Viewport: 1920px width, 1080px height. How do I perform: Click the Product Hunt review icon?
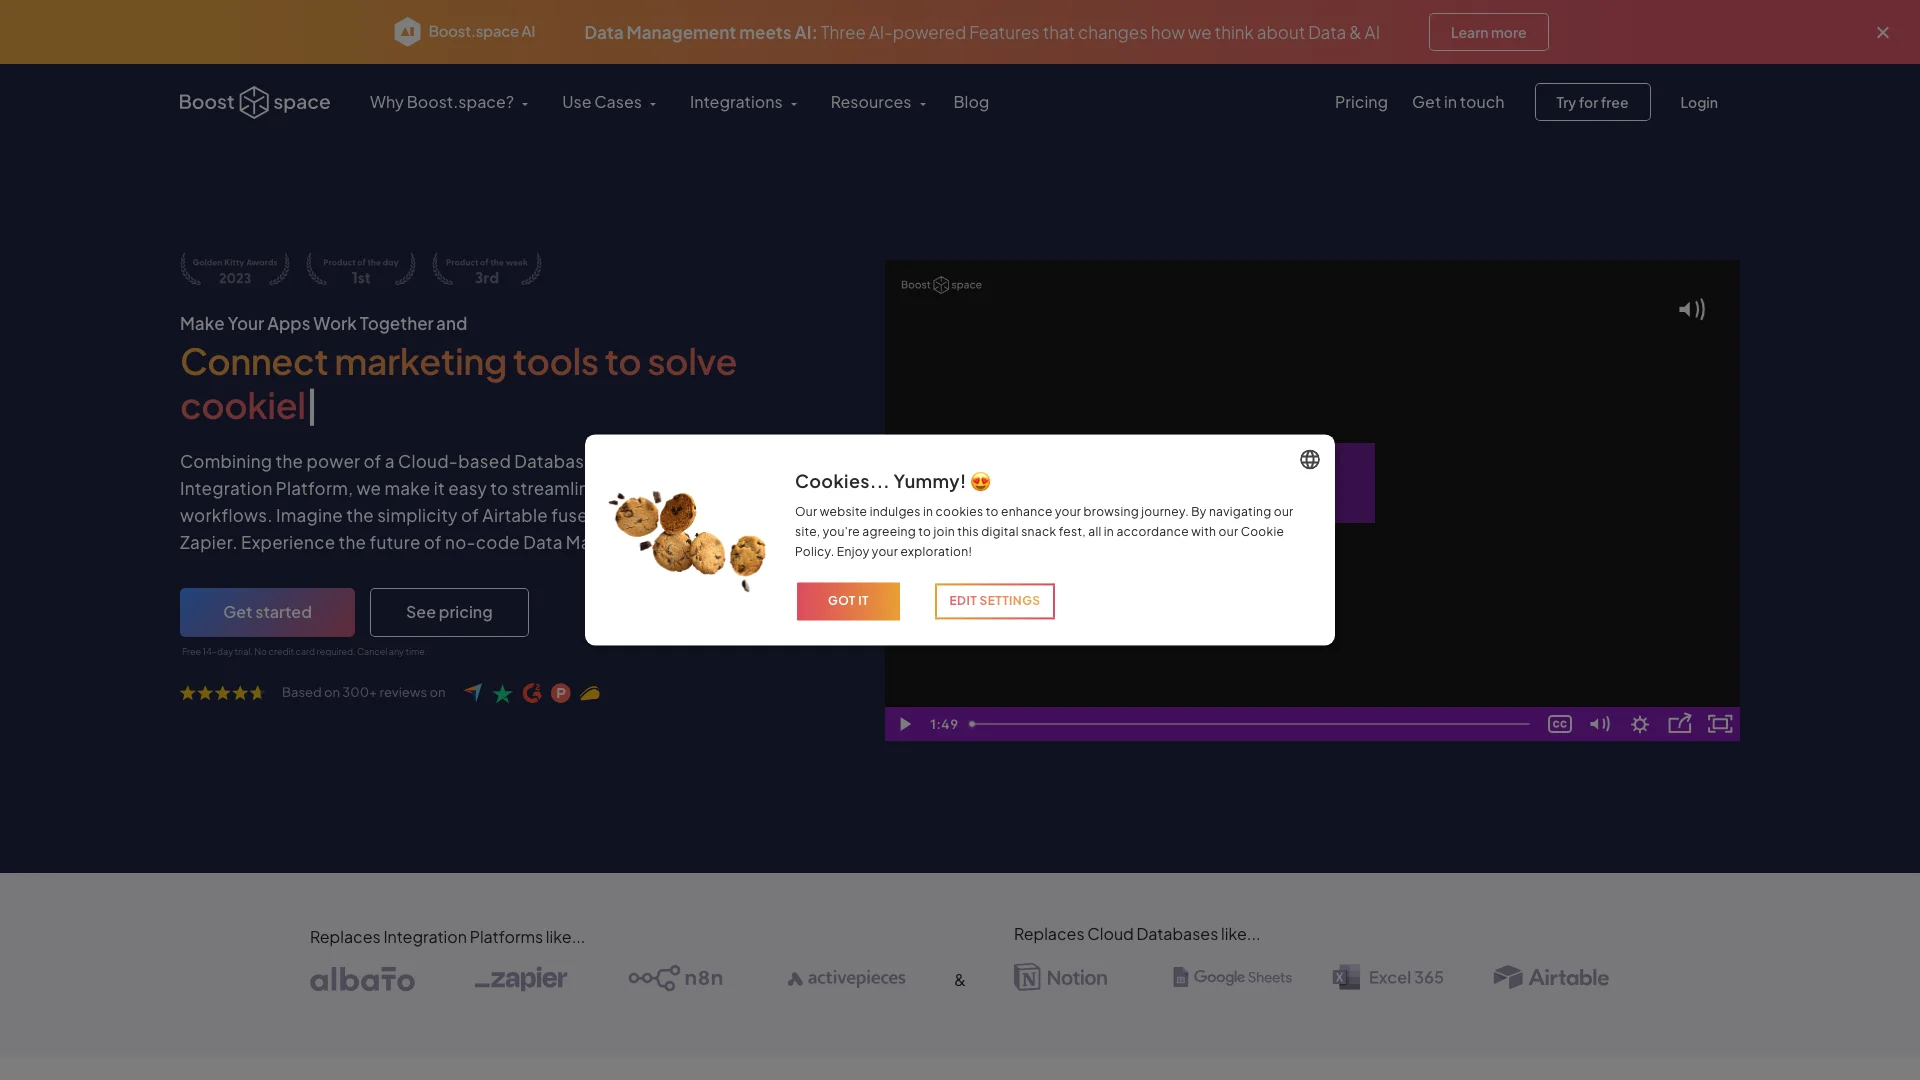click(x=561, y=693)
